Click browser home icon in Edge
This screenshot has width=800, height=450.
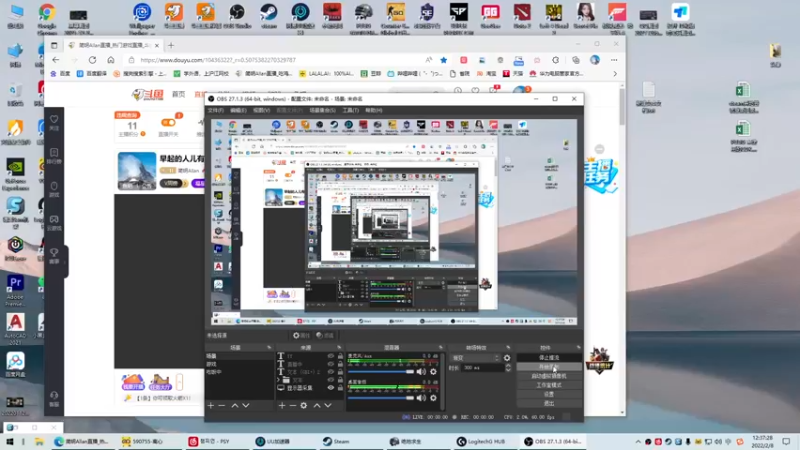pyautogui.click(x=111, y=60)
